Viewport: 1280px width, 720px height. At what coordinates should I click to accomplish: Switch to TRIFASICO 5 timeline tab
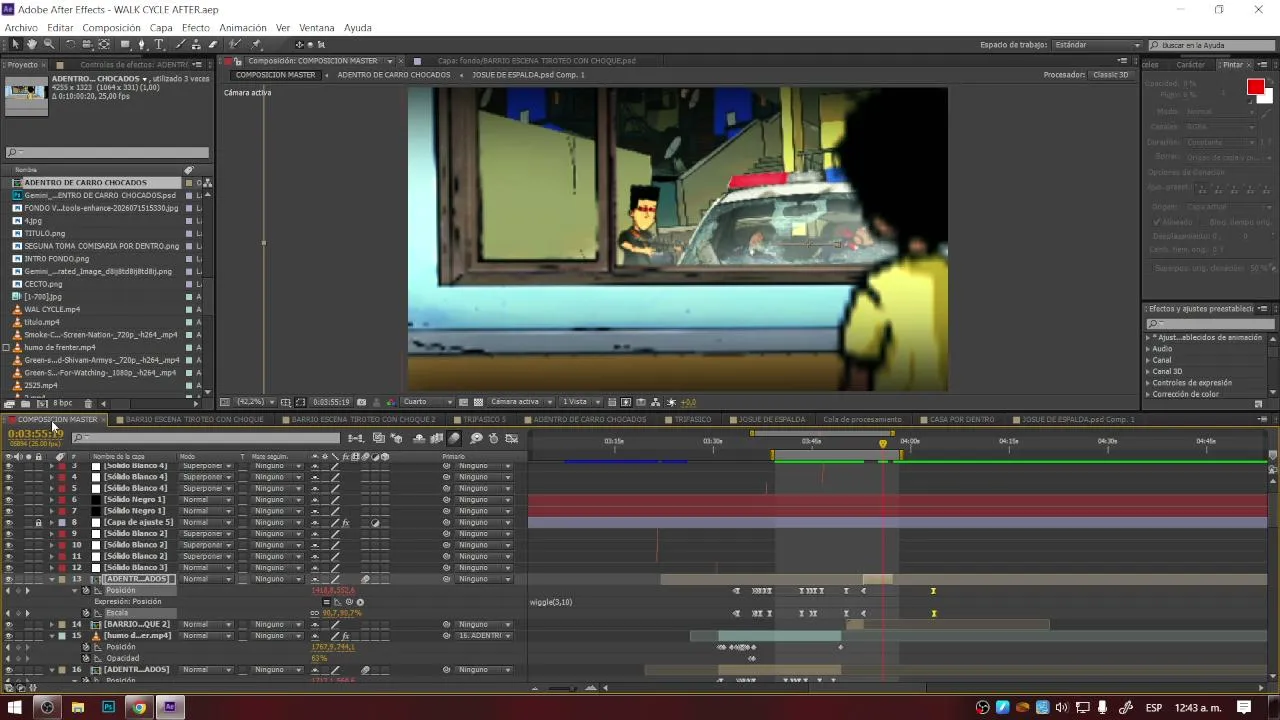coord(485,420)
